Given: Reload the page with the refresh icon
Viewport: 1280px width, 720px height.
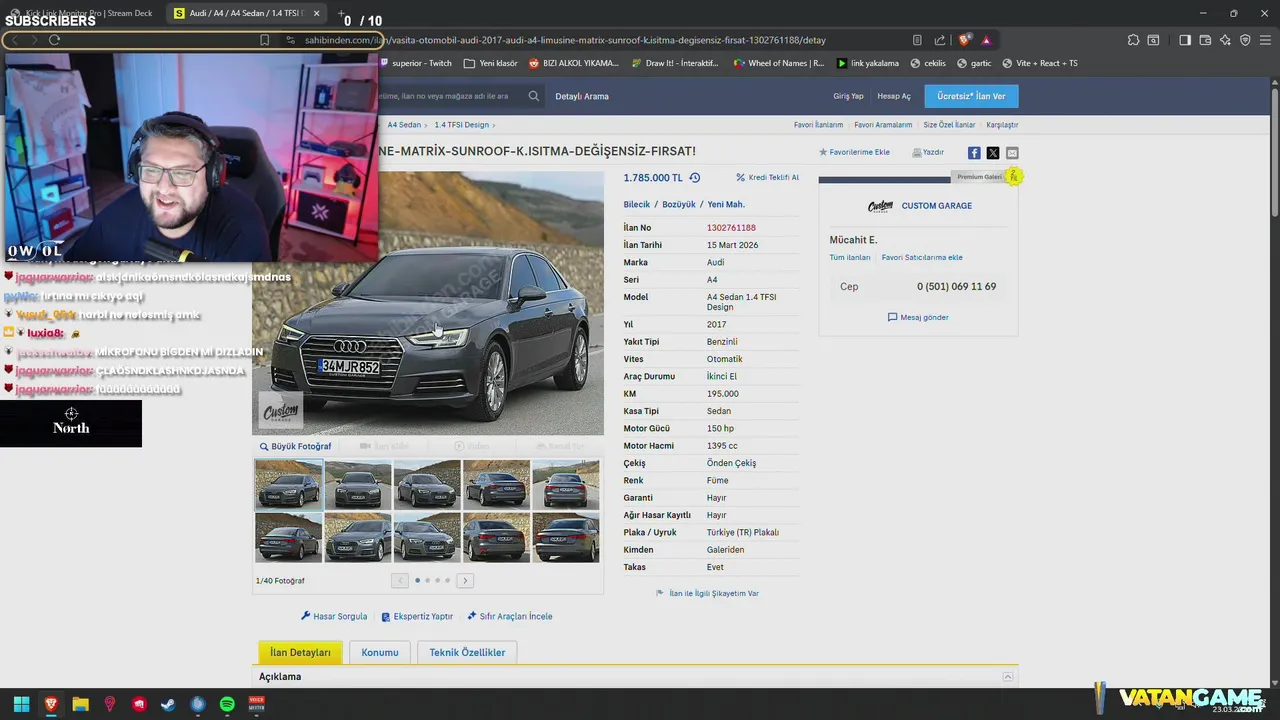Looking at the screenshot, I should pos(54,40).
